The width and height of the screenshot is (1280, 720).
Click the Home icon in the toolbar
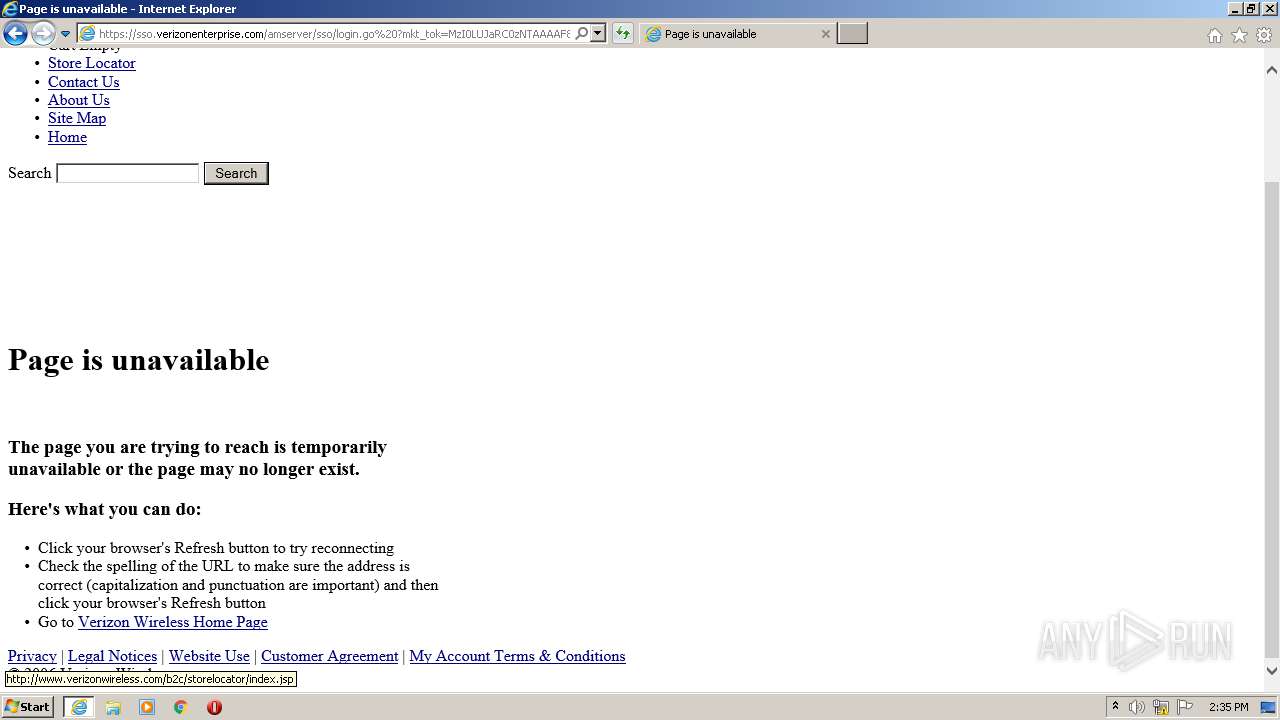coord(1214,35)
